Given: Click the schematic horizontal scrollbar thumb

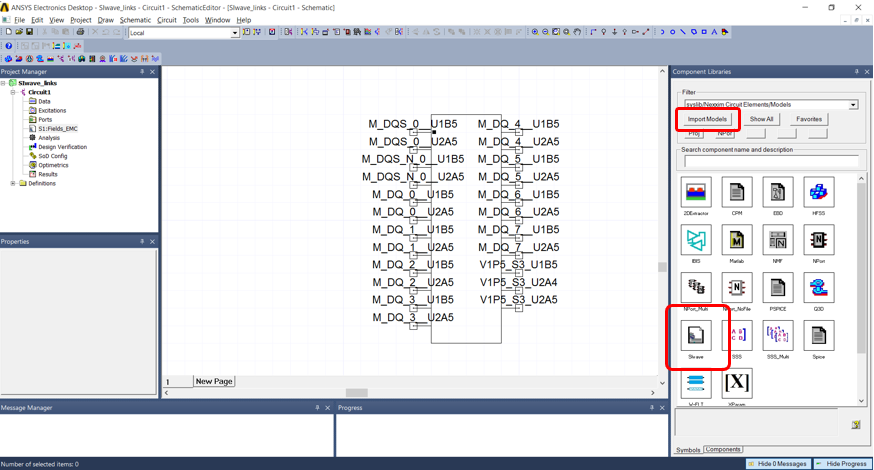Looking at the screenshot, I should pos(357,393).
